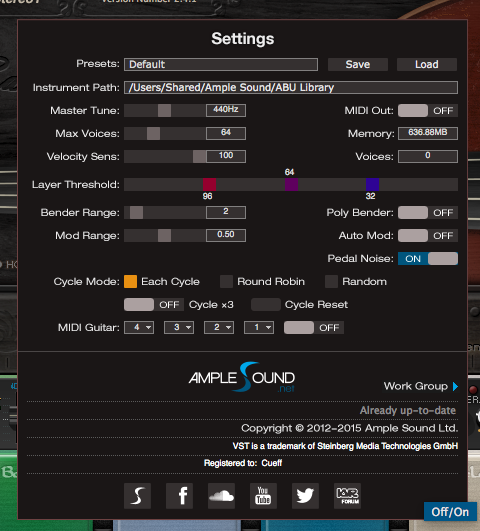
Task: Open the KVR Forum icon
Action: (x=347, y=496)
